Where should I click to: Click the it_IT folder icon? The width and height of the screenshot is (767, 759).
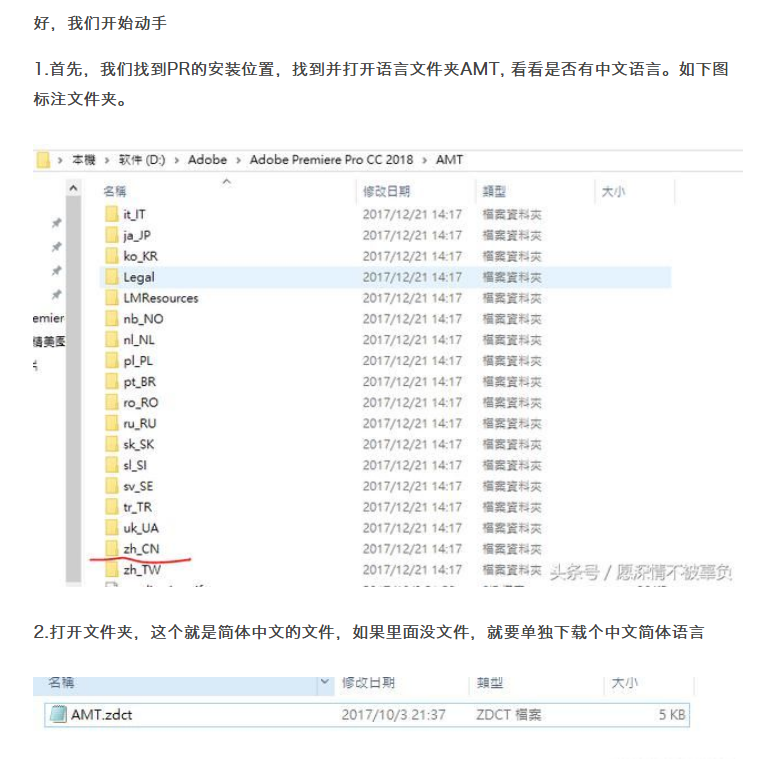coord(111,214)
